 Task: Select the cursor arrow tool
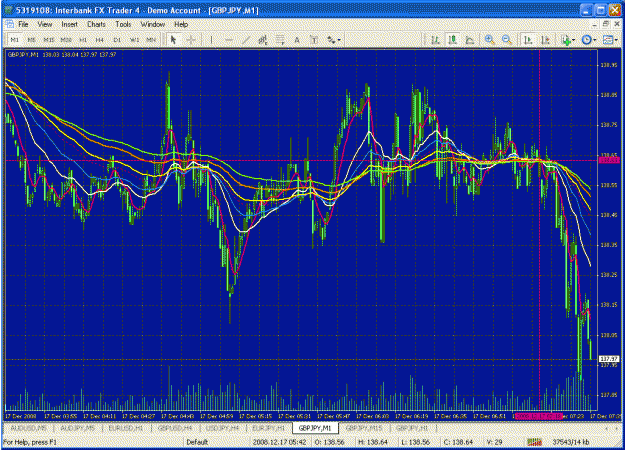click(x=173, y=39)
